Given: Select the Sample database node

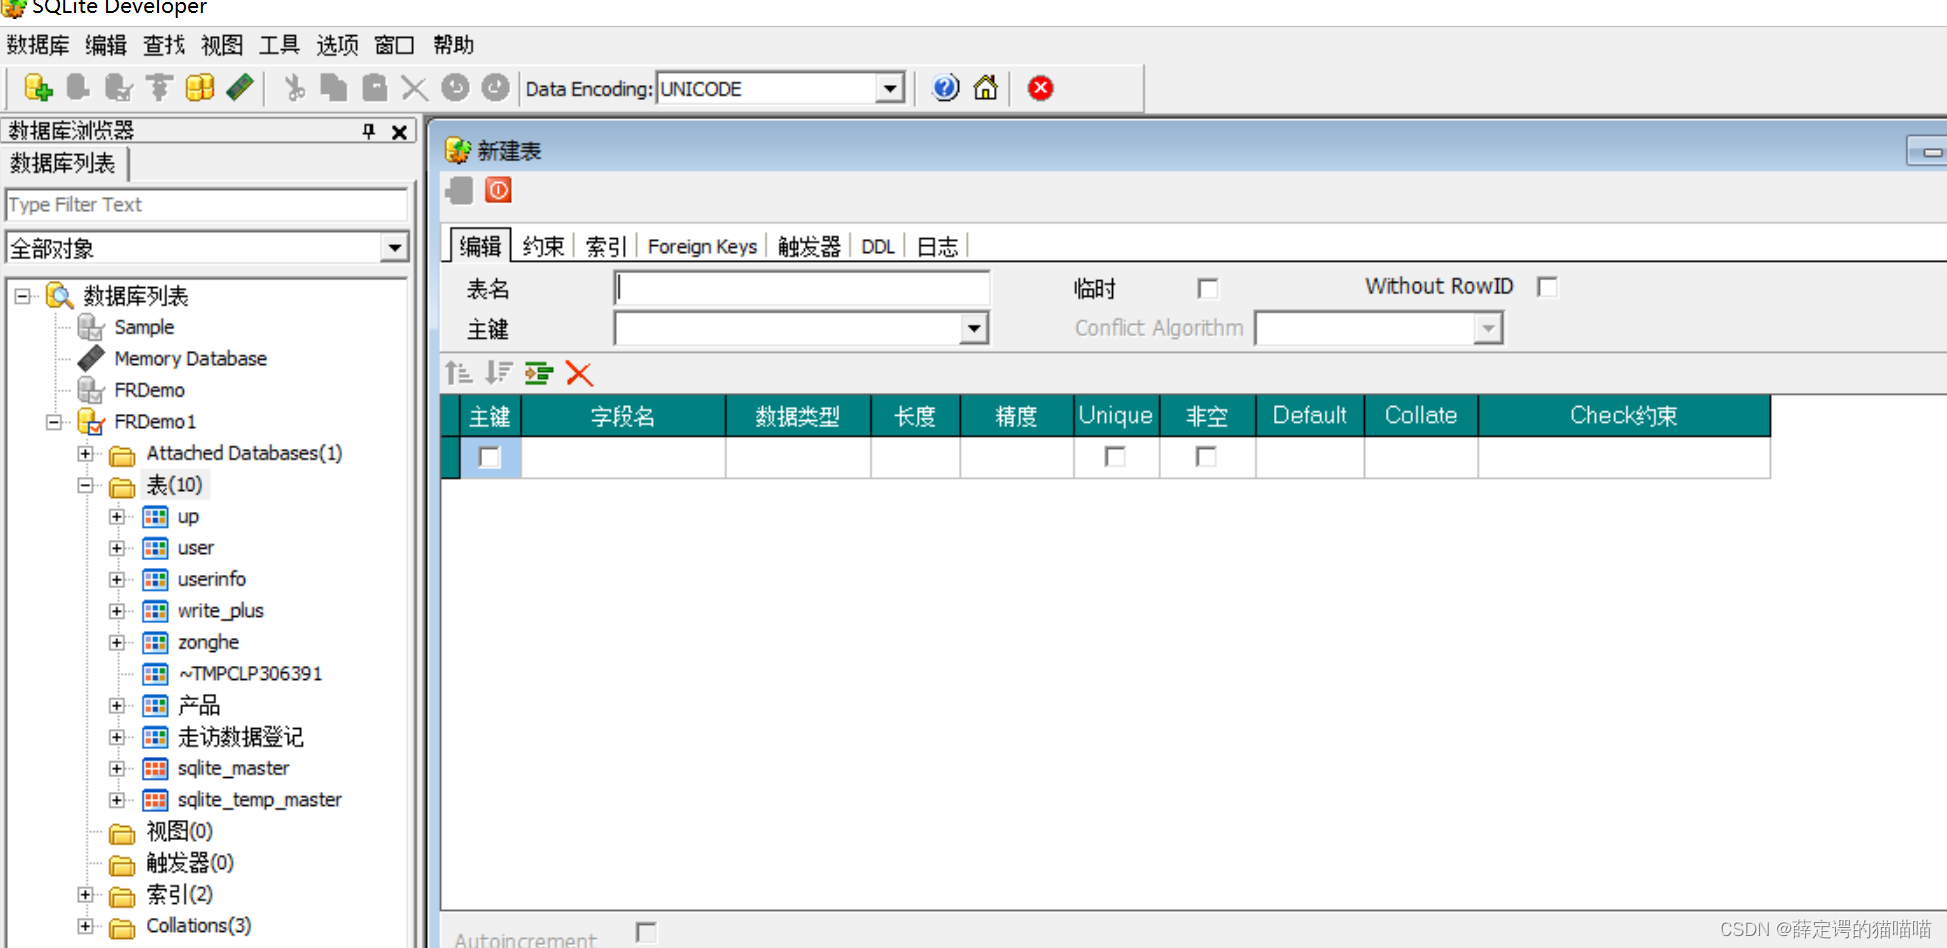Looking at the screenshot, I should click(144, 327).
